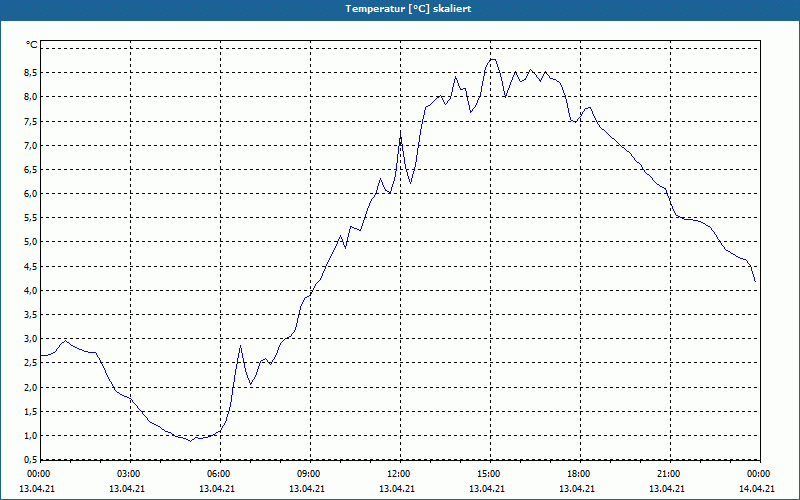Click the 03:00 time axis label
Screen dimensions: 800x500
pos(131,474)
